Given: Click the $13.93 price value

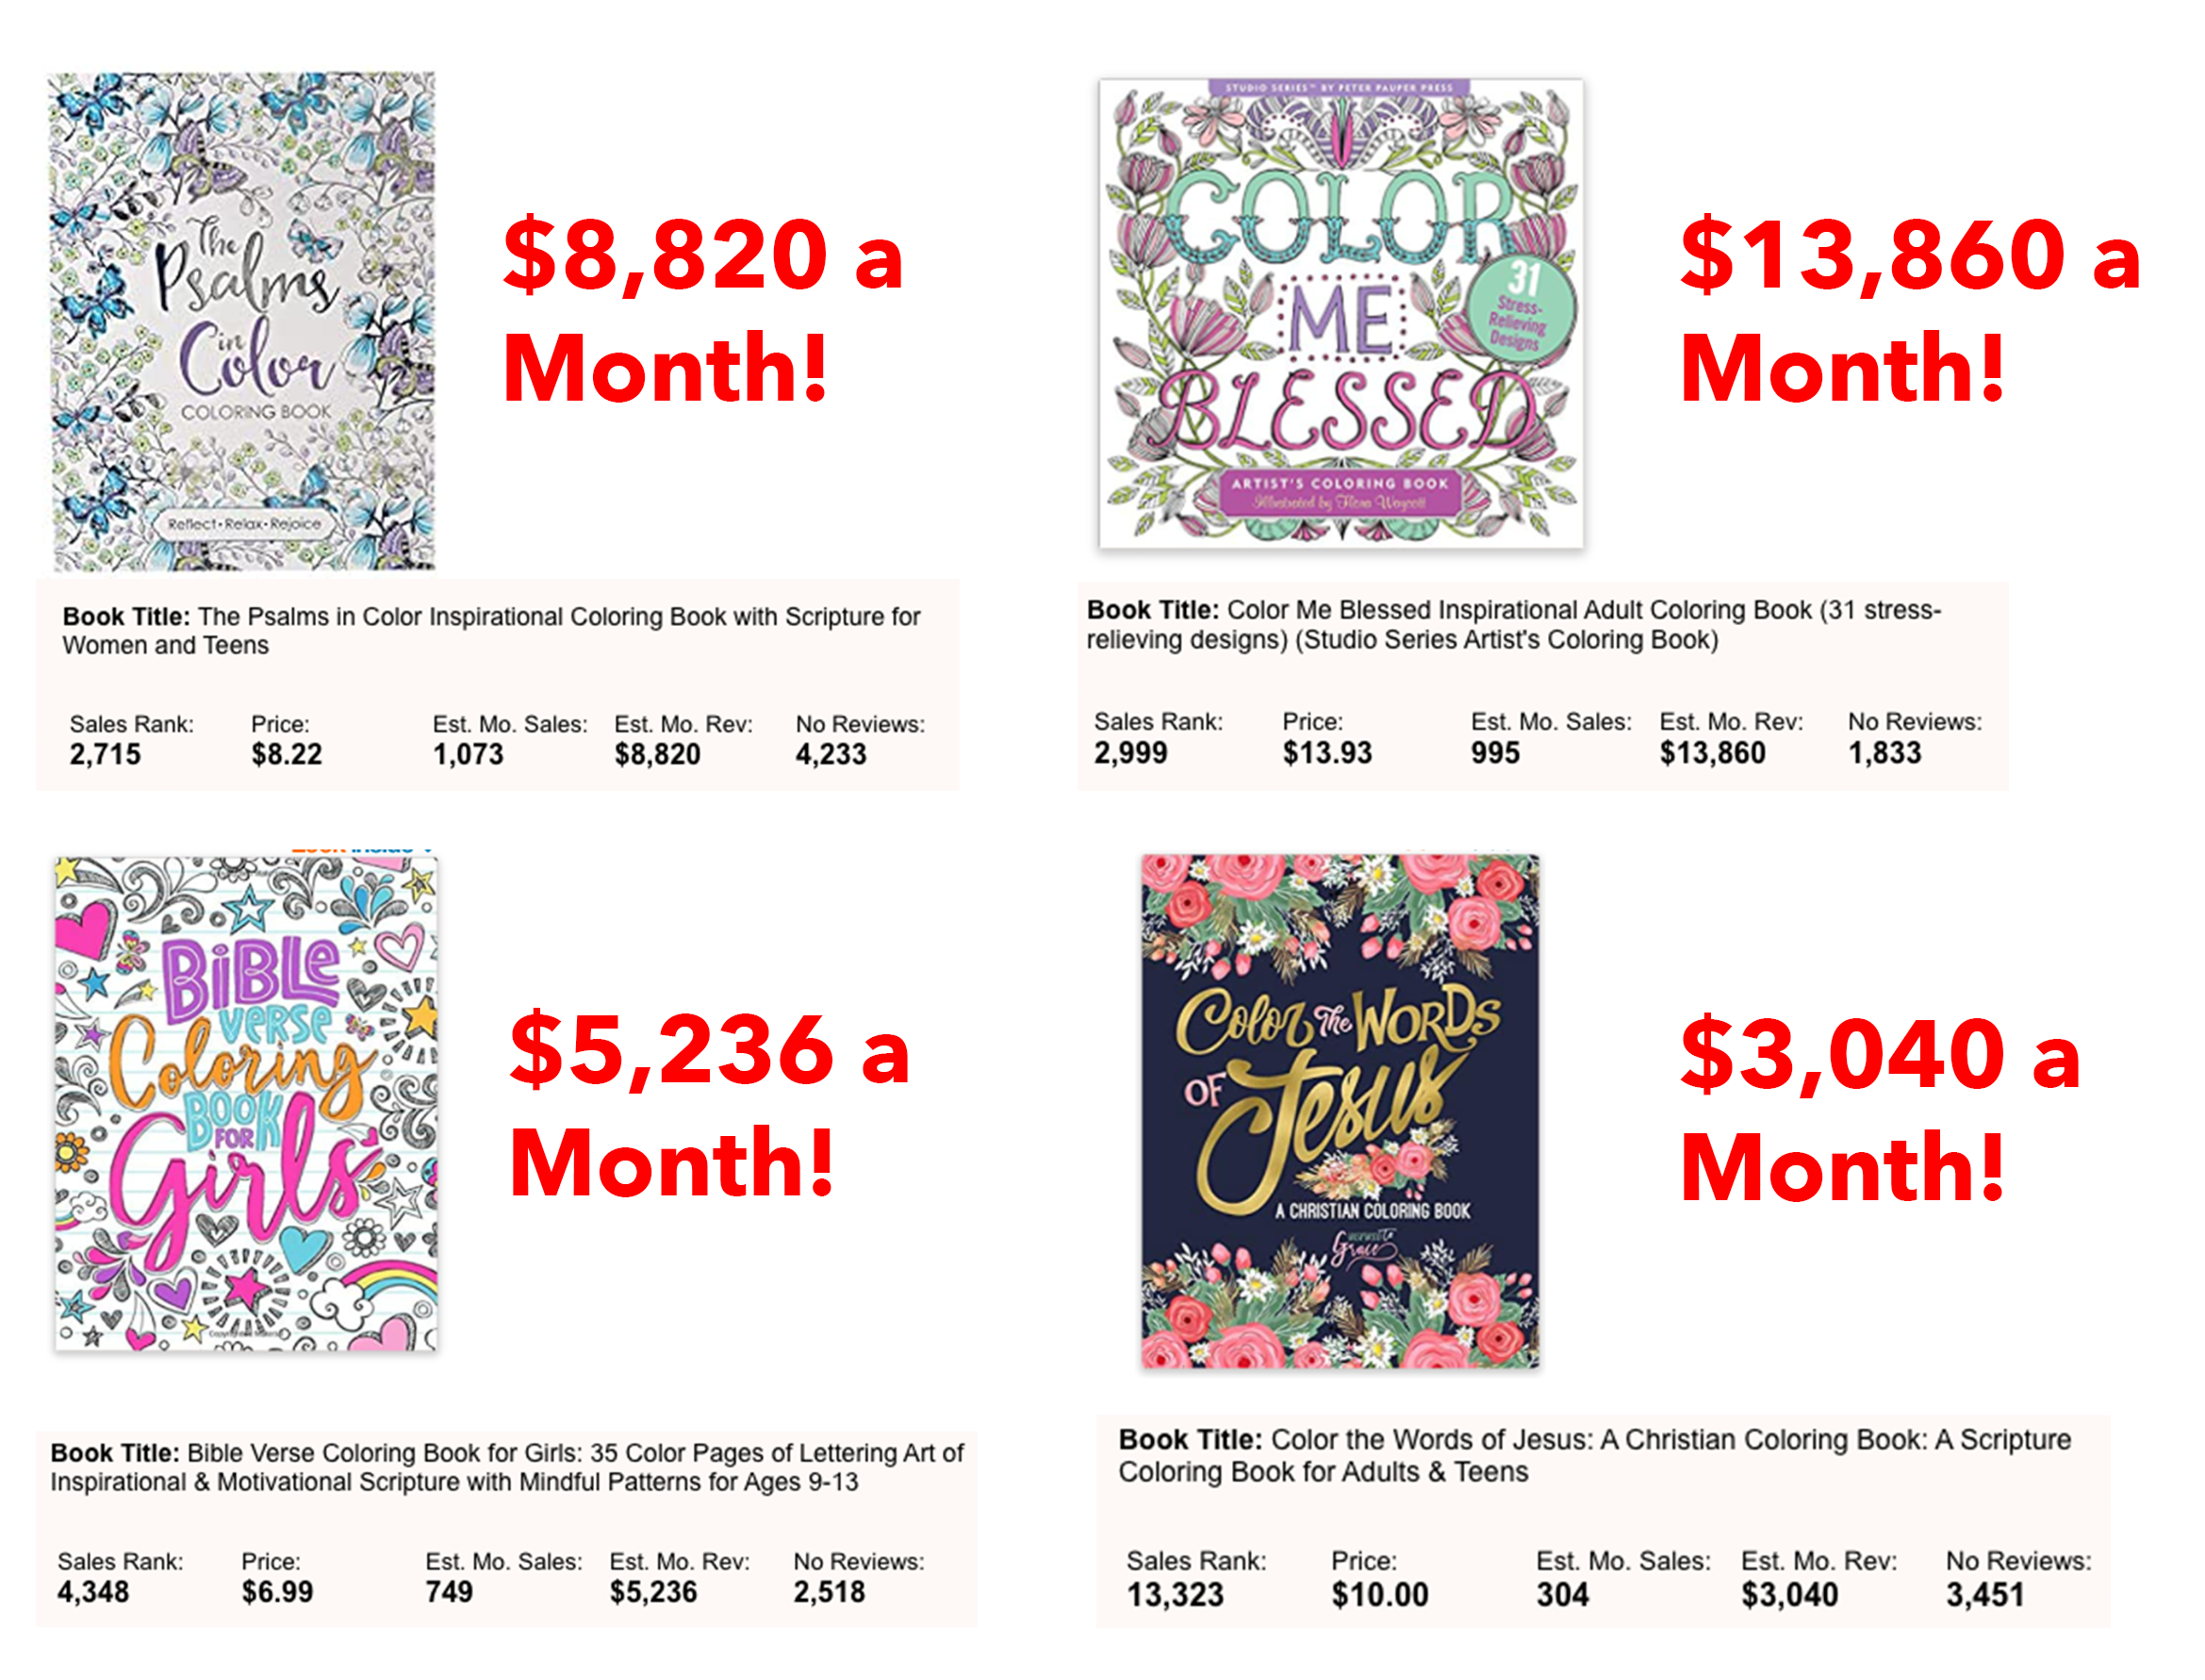Looking at the screenshot, I should [x=1326, y=752].
